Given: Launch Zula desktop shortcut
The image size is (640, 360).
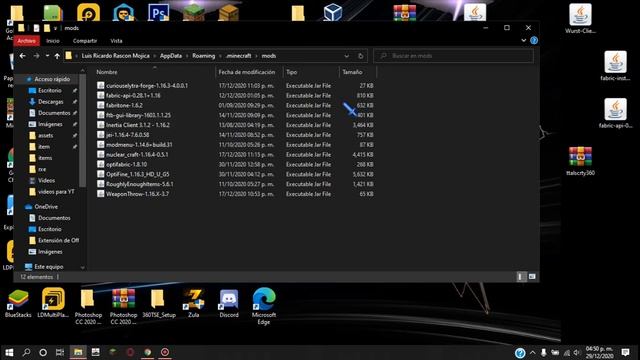Looking at the screenshot, I should click(193, 303).
